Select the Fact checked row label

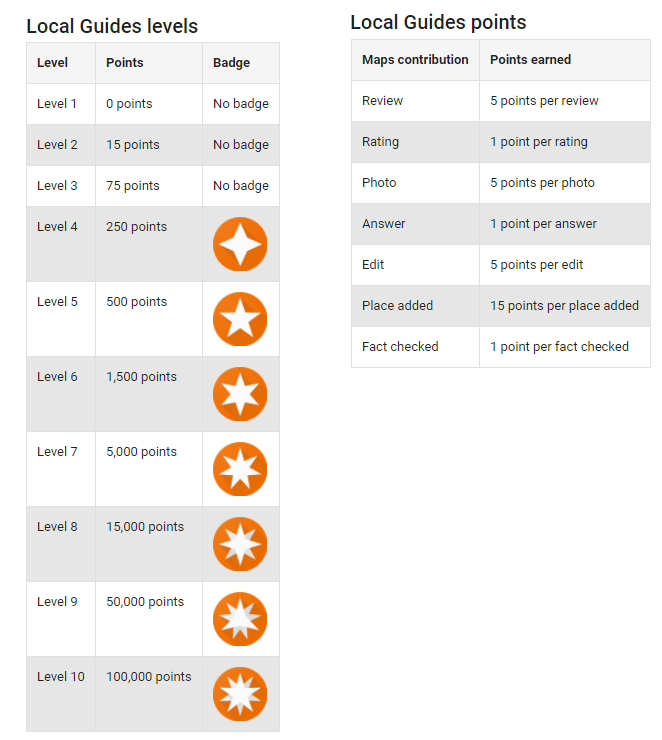pos(400,347)
